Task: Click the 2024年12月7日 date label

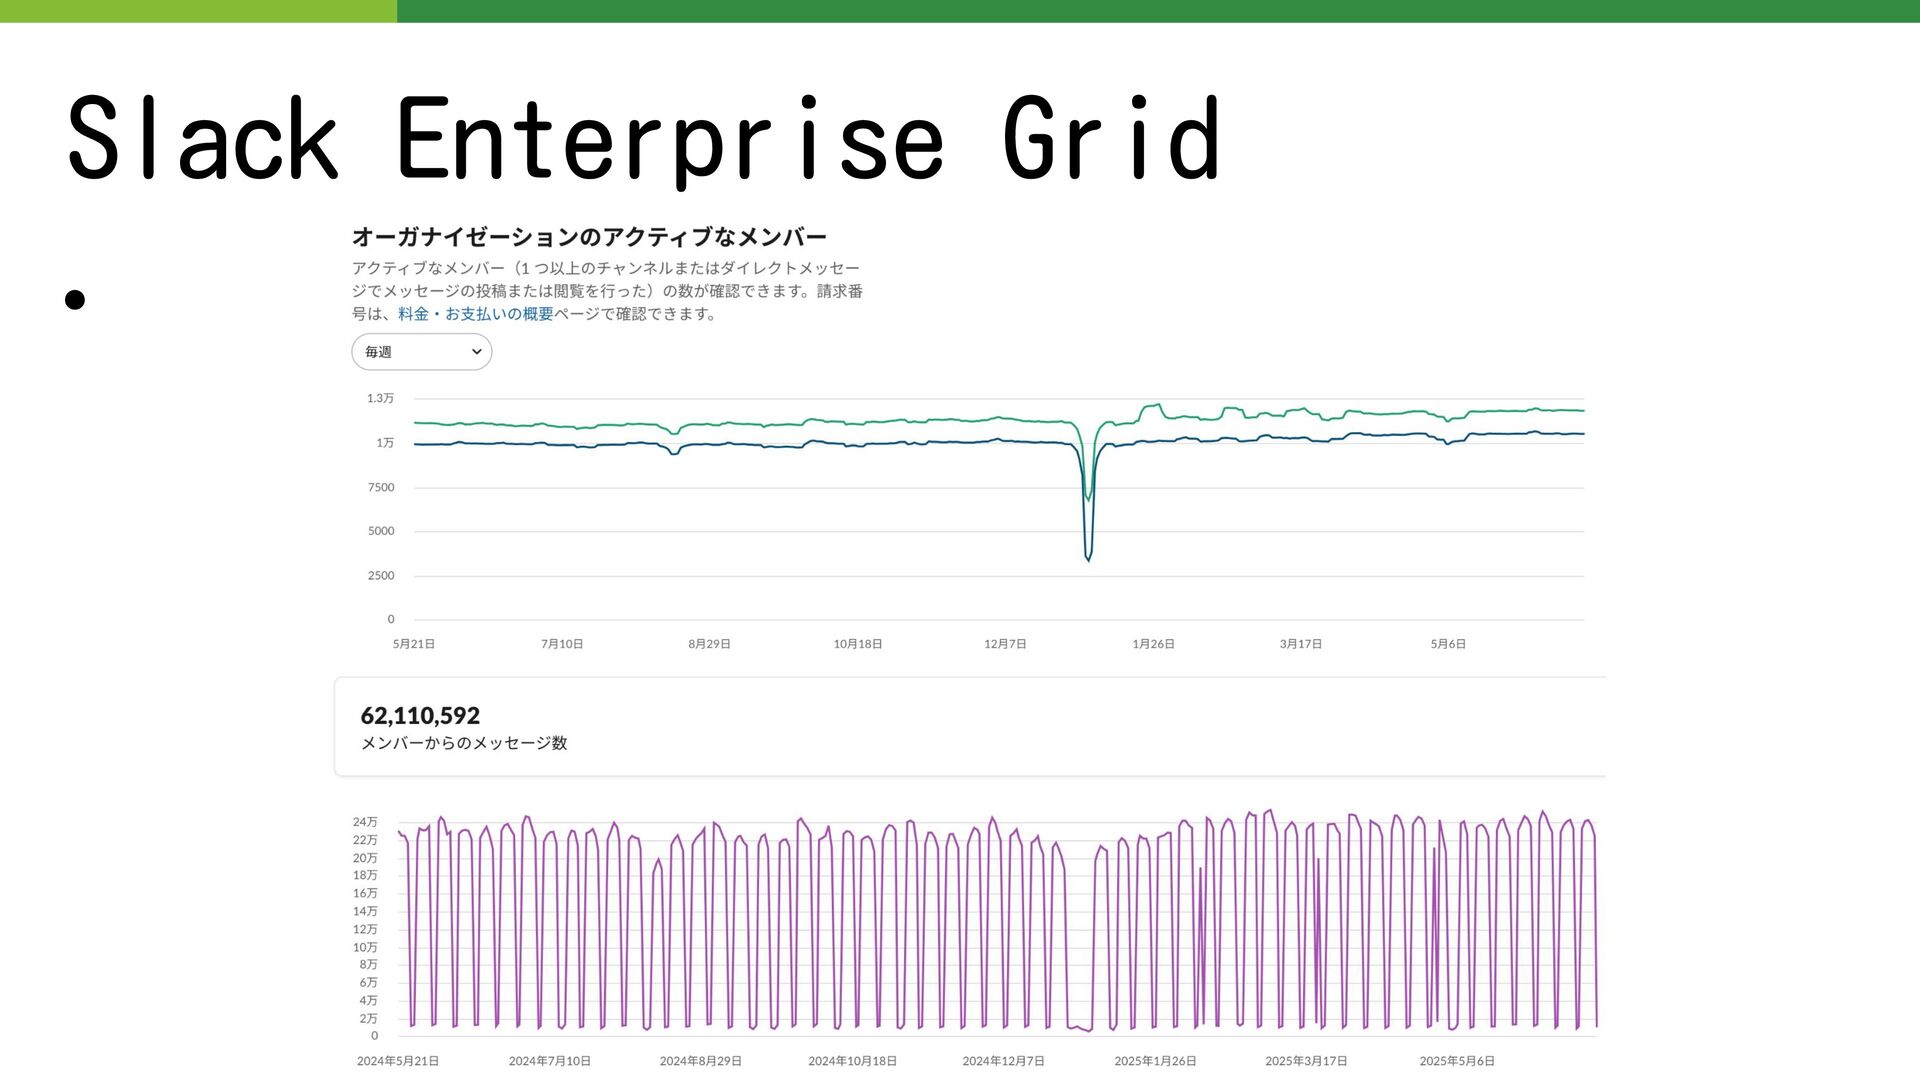Action: [1003, 1061]
